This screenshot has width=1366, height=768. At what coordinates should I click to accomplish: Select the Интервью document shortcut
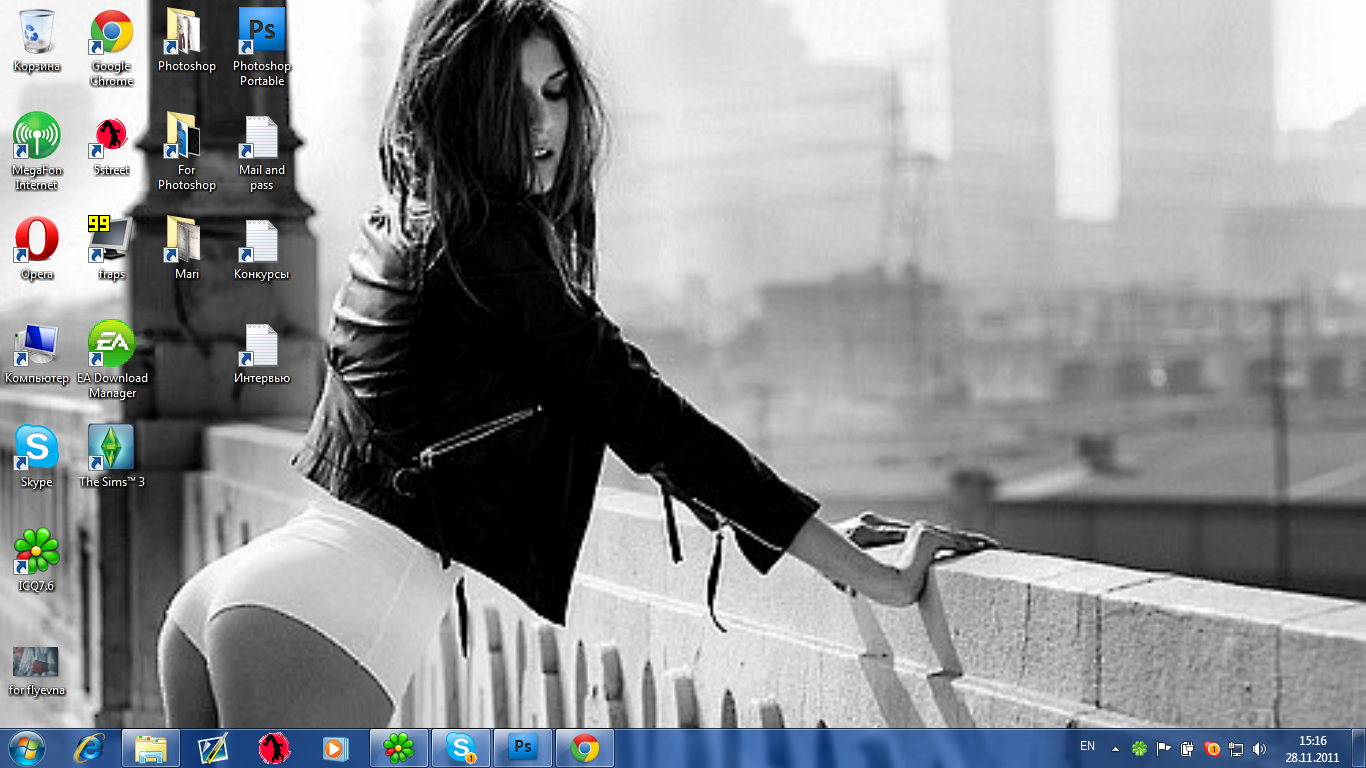pos(262,353)
